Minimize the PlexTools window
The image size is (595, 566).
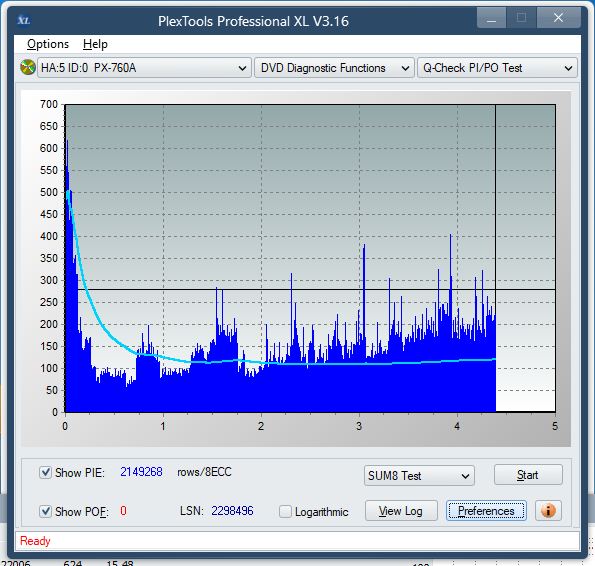(x=491, y=17)
